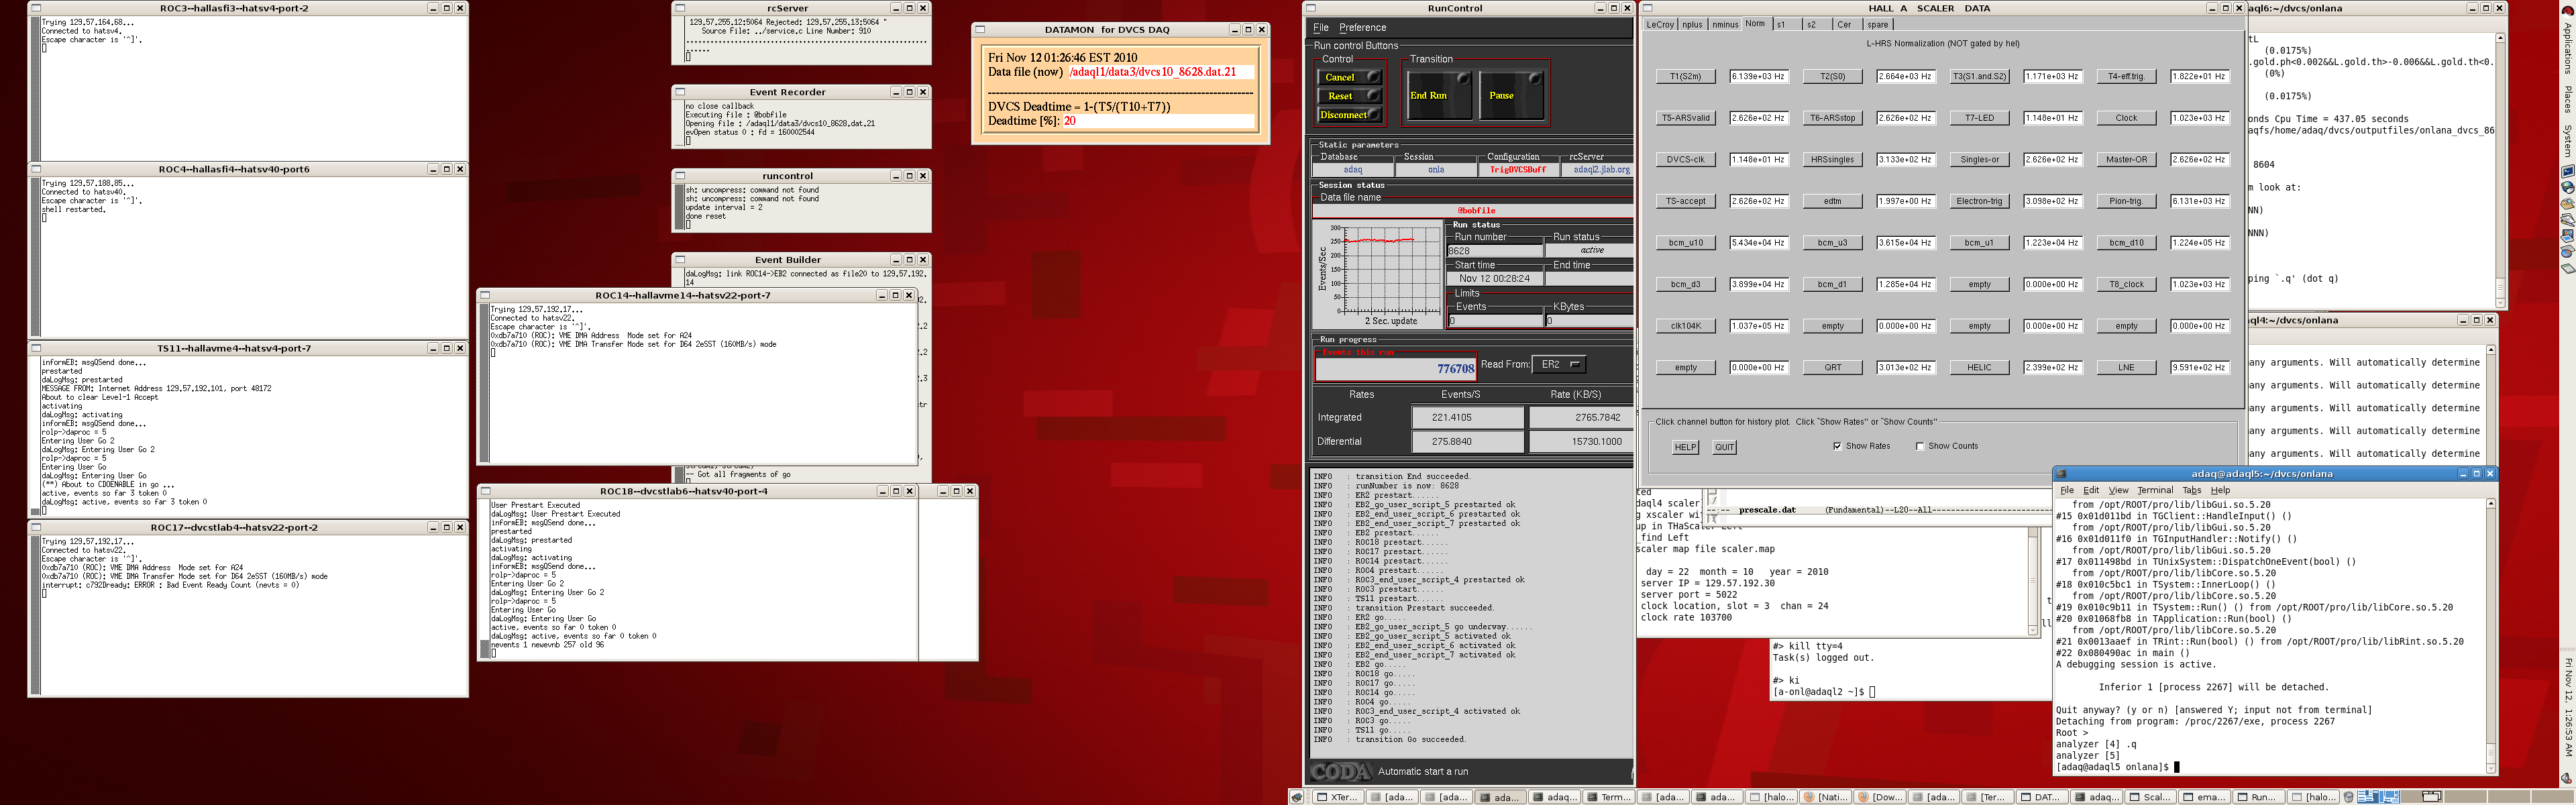
Task: Click the T3(S1.and.S2) channel button
Action: tap(1980, 76)
